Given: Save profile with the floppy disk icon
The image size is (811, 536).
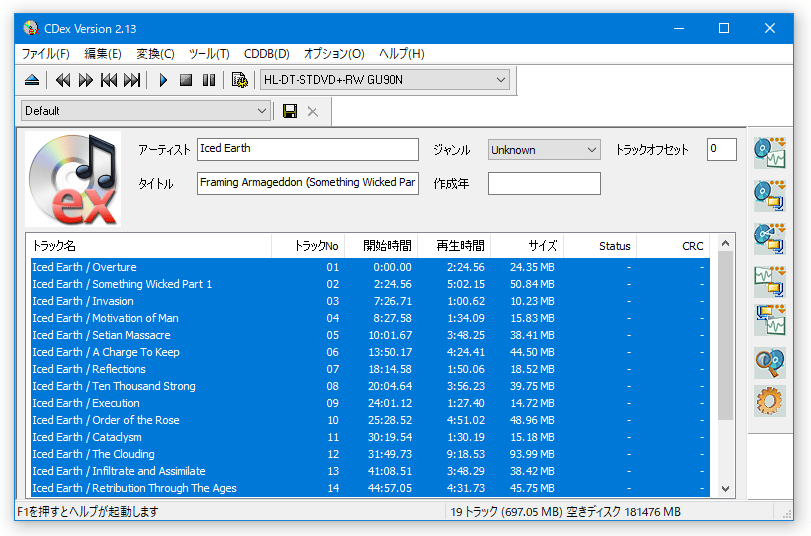Looking at the screenshot, I should (x=290, y=111).
